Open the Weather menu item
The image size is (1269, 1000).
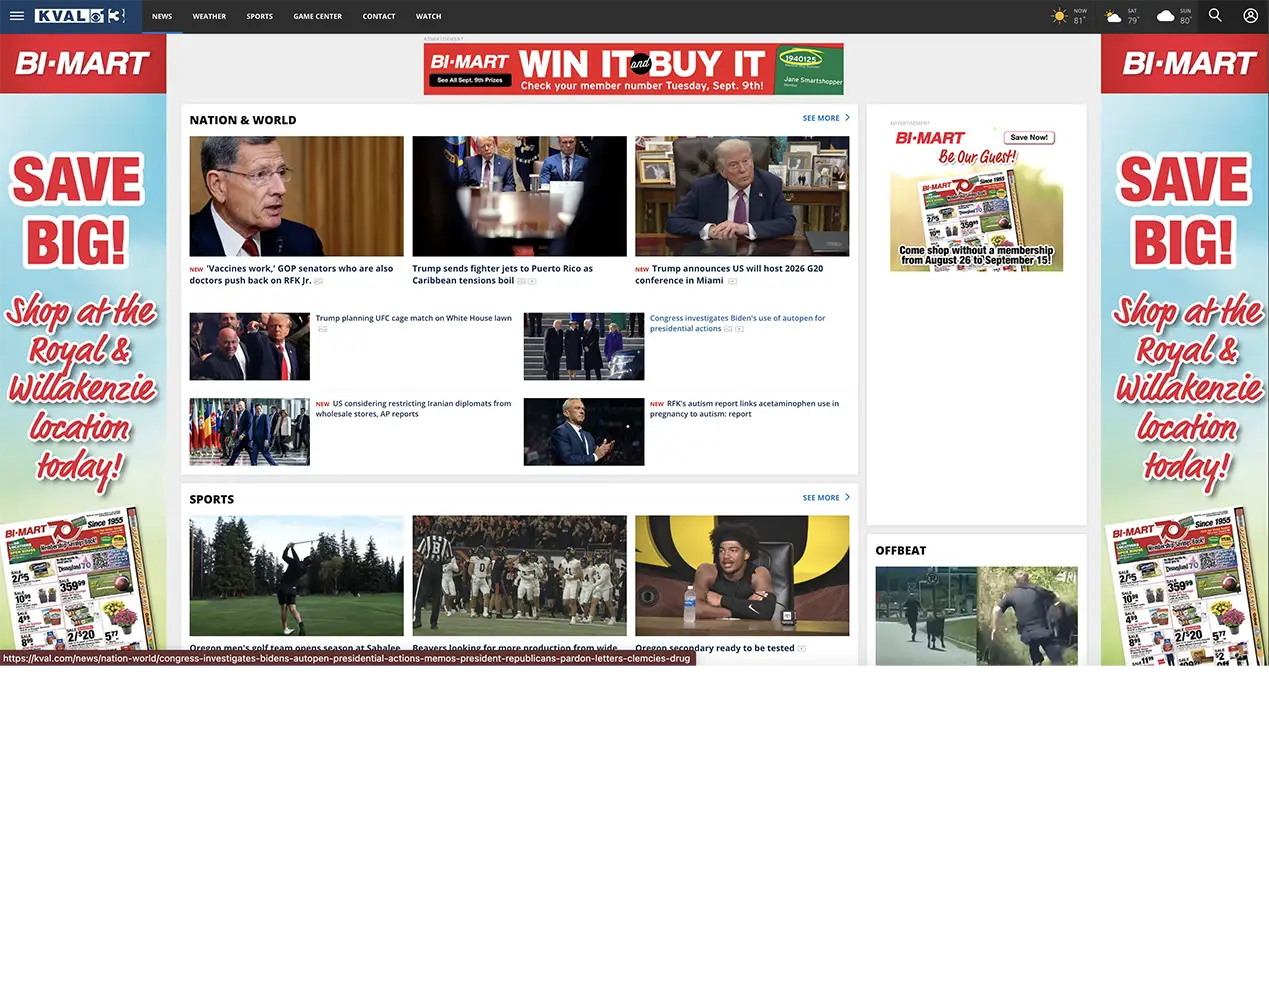[209, 16]
